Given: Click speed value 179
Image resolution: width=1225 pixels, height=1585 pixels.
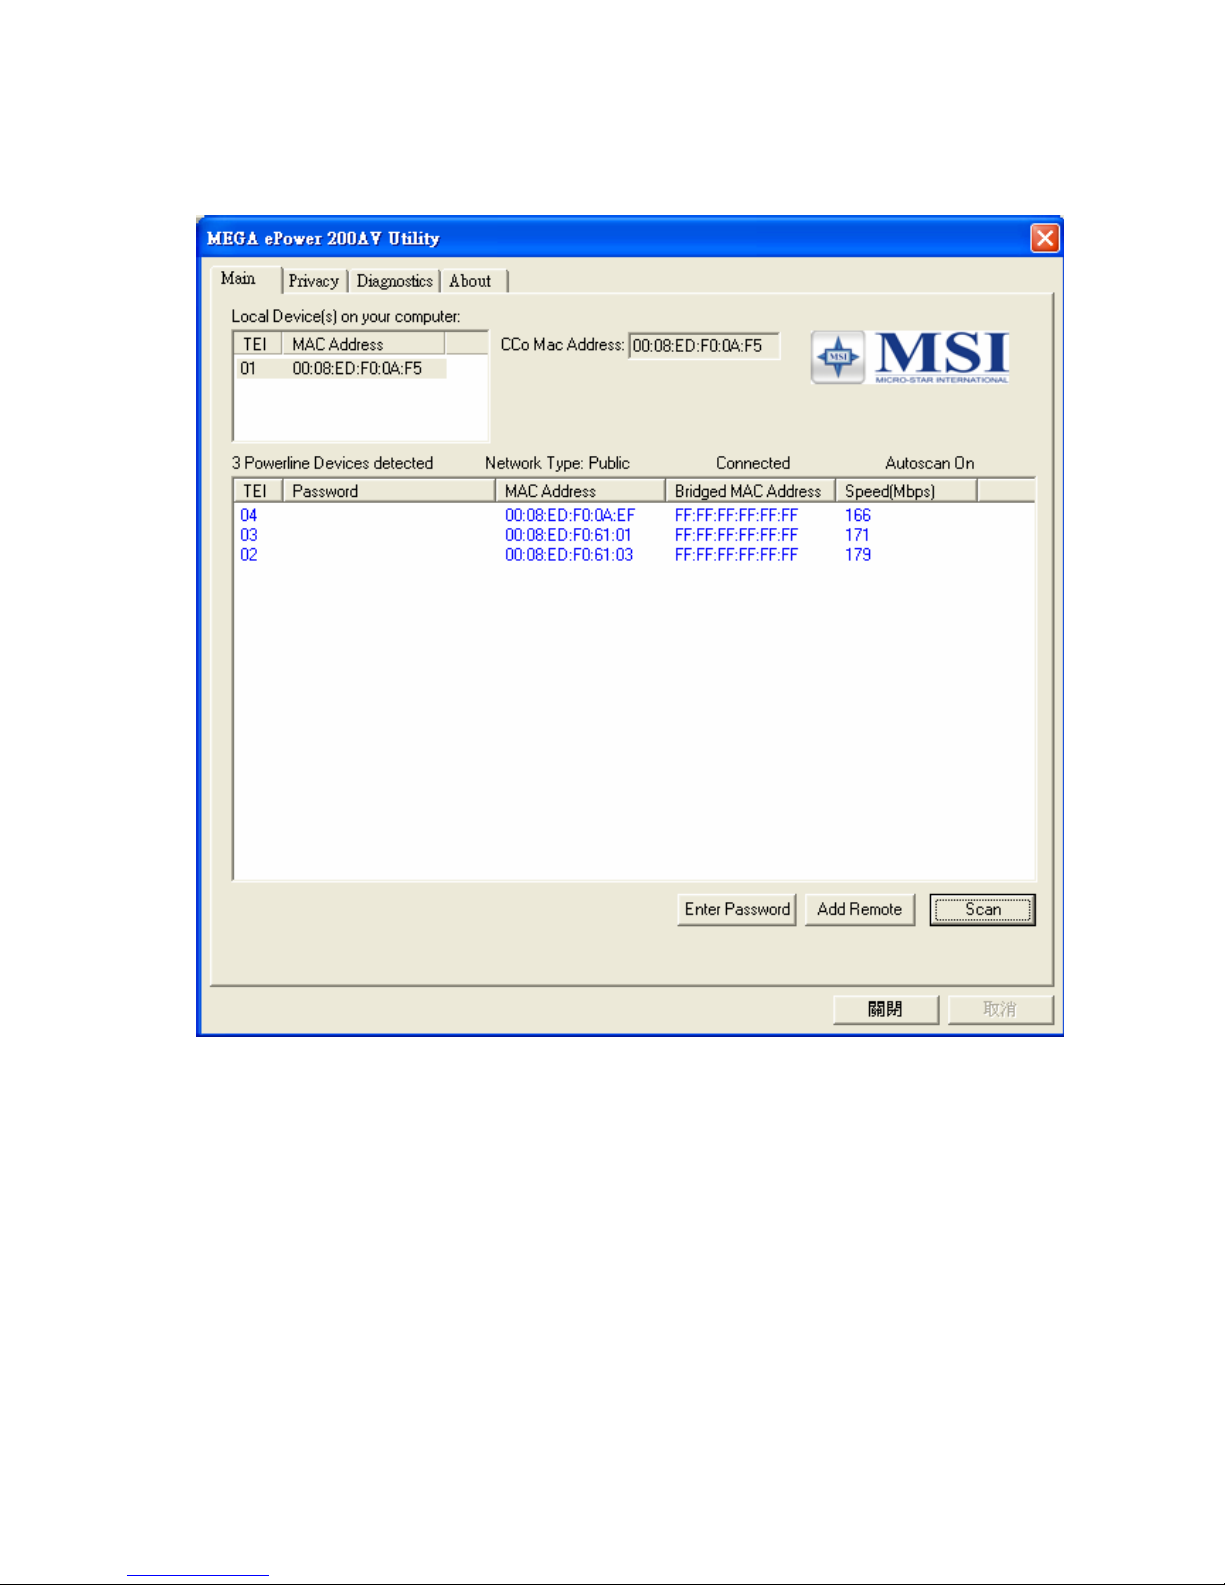Looking at the screenshot, I should (x=858, y=555).
